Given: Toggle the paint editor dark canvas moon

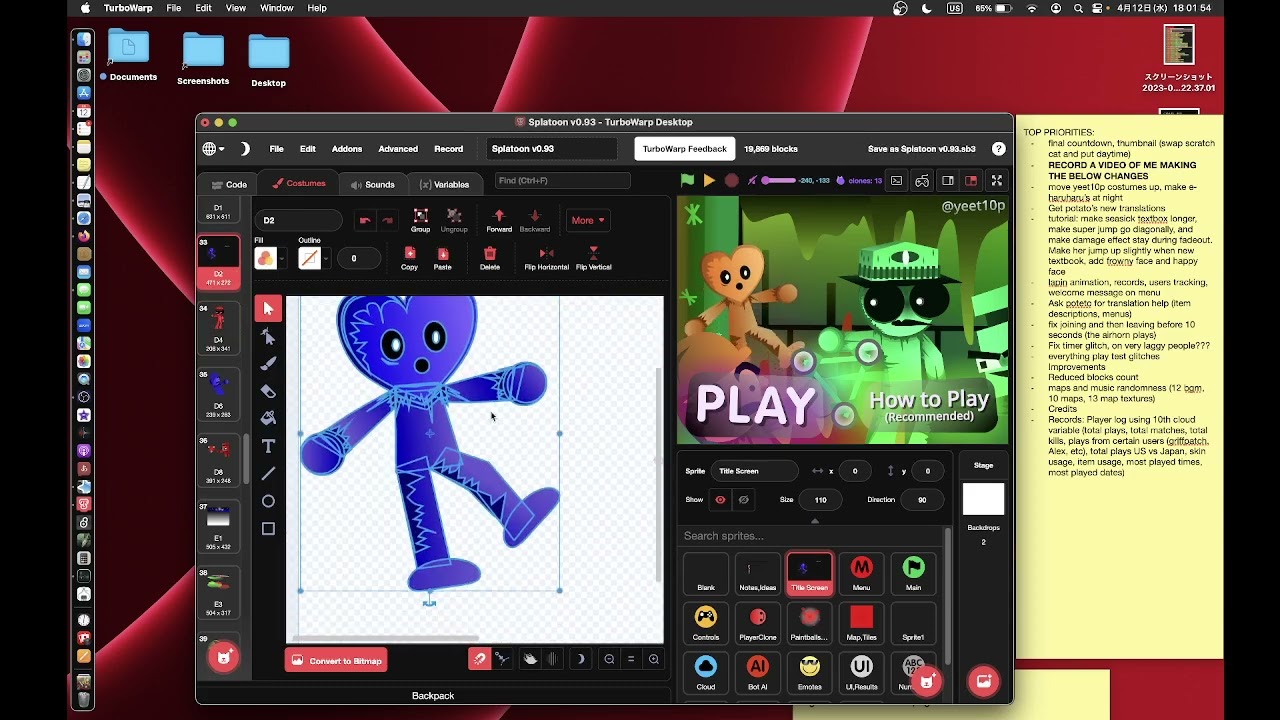Looking at the screenshot, I should coord(580,659).
